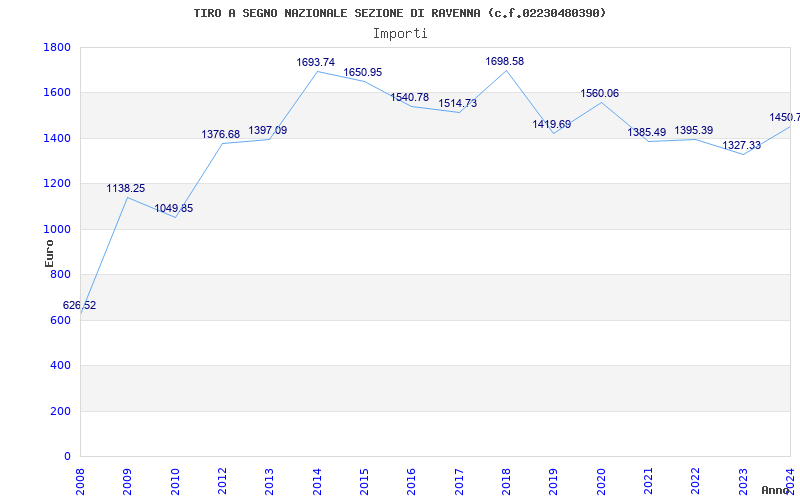Select data label 1376.68
800x500 pixels.
[x=220, y=134]
